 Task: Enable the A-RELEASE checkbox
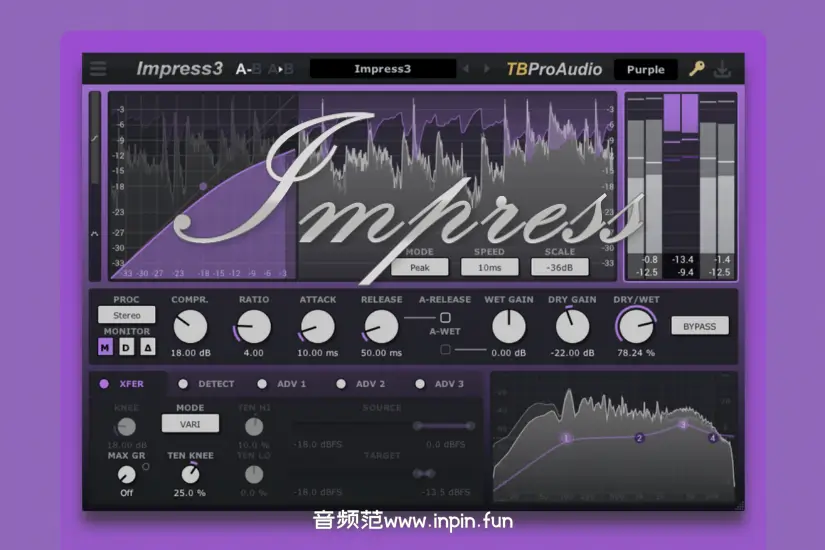[x=445, y=317]
